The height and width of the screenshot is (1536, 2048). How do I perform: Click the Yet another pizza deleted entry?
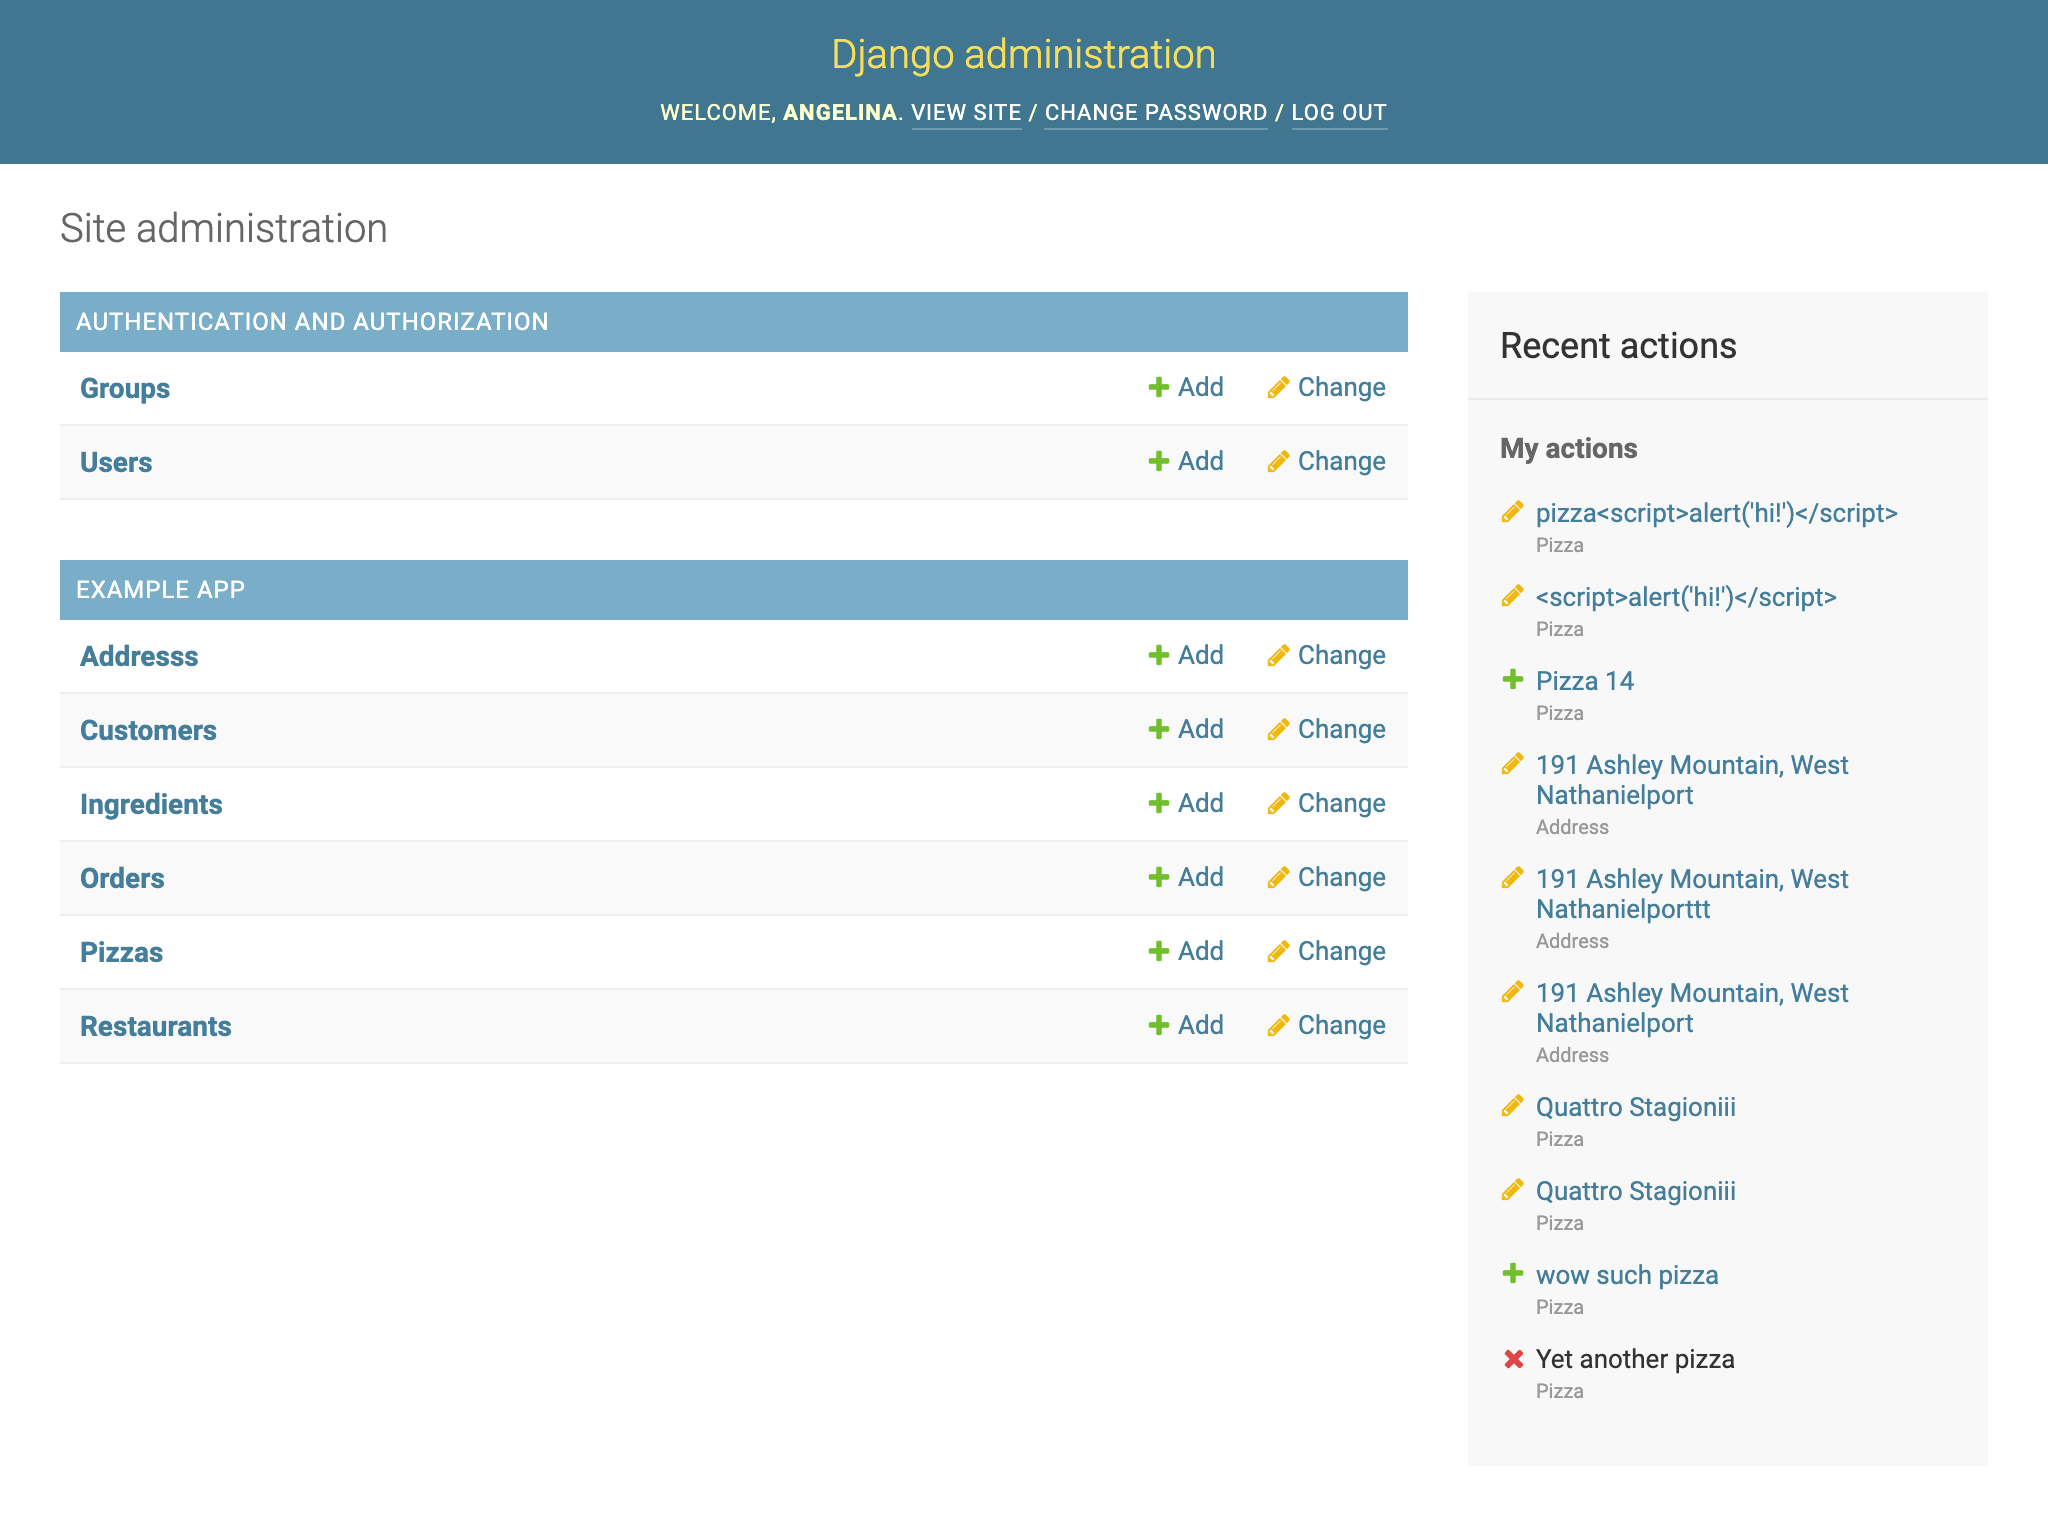coord(1635,1359)
